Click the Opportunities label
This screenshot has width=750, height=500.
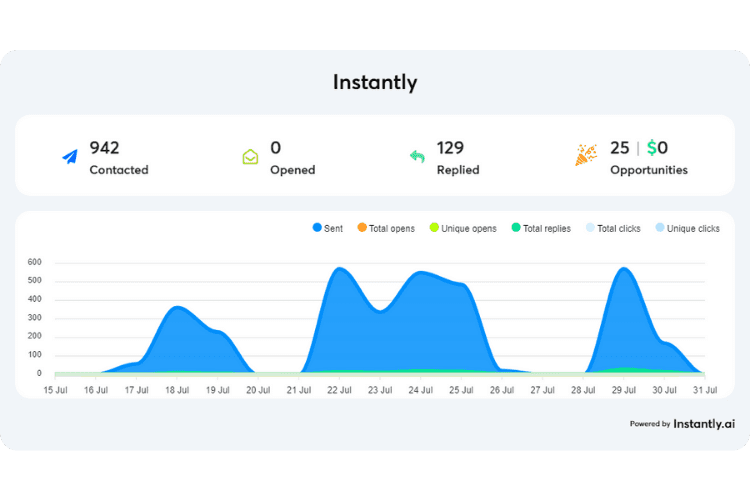coord(649,170)
